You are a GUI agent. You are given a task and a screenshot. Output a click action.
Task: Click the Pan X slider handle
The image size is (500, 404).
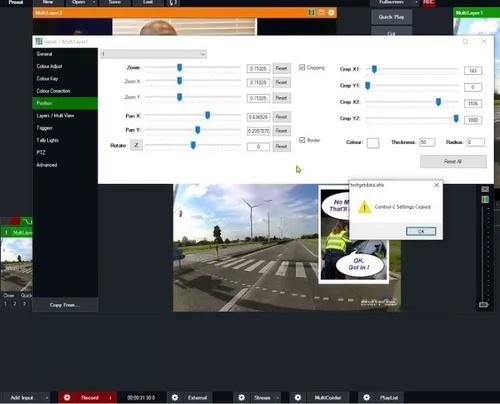point(207,115)
